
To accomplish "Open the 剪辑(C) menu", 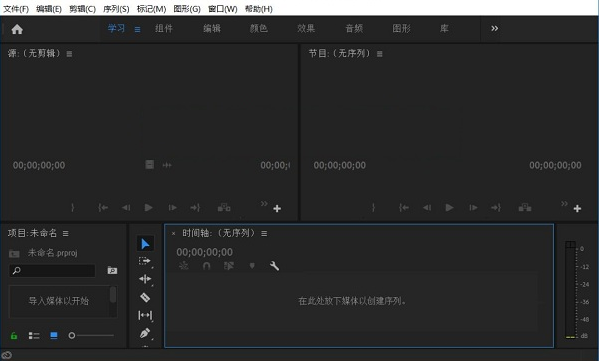I will tap(83, 9).
